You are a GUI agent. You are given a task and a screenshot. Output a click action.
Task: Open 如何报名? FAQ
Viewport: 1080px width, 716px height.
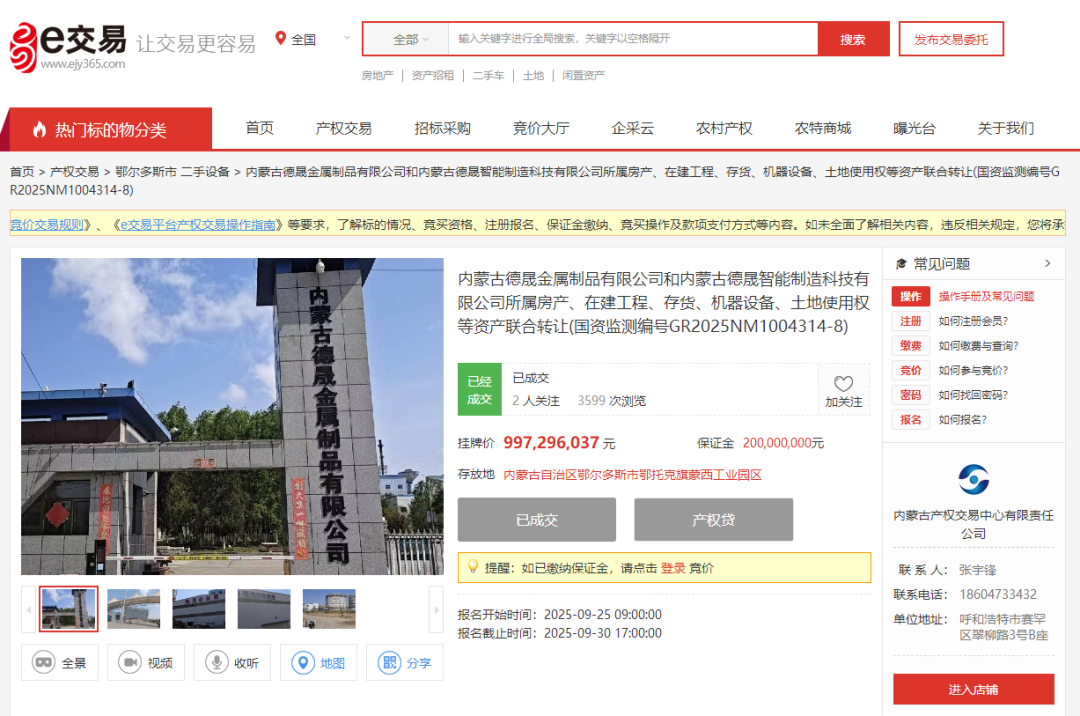(963, 420)
